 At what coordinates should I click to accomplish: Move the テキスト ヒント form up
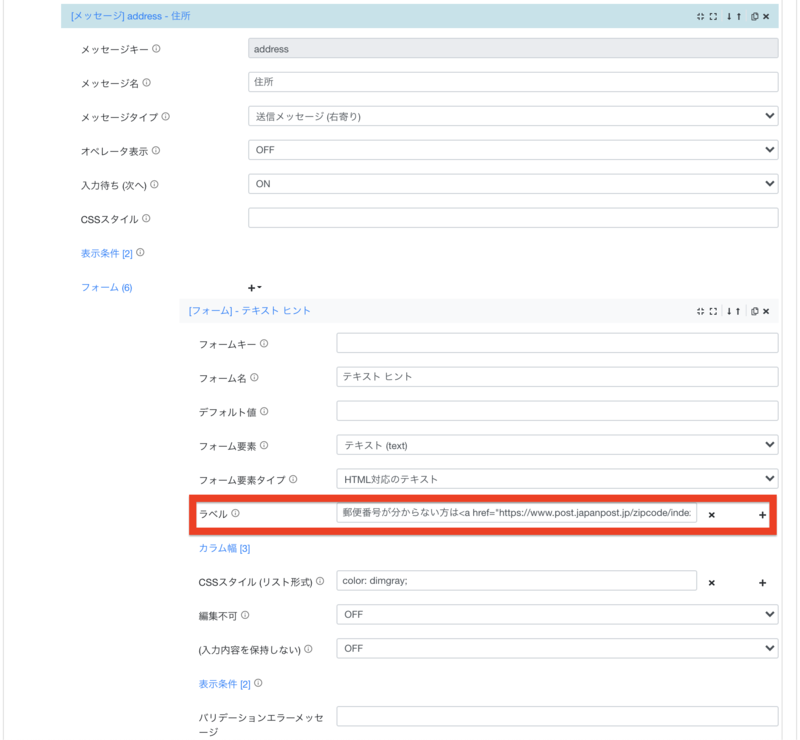(x=738, y=311)
